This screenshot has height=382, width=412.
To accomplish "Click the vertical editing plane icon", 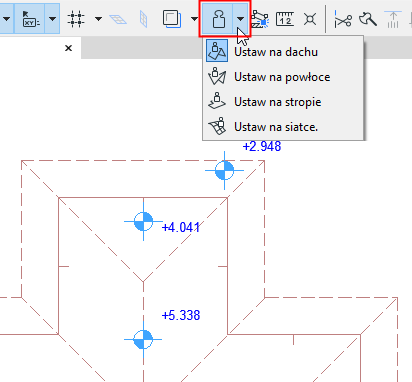I will [144, 19].
